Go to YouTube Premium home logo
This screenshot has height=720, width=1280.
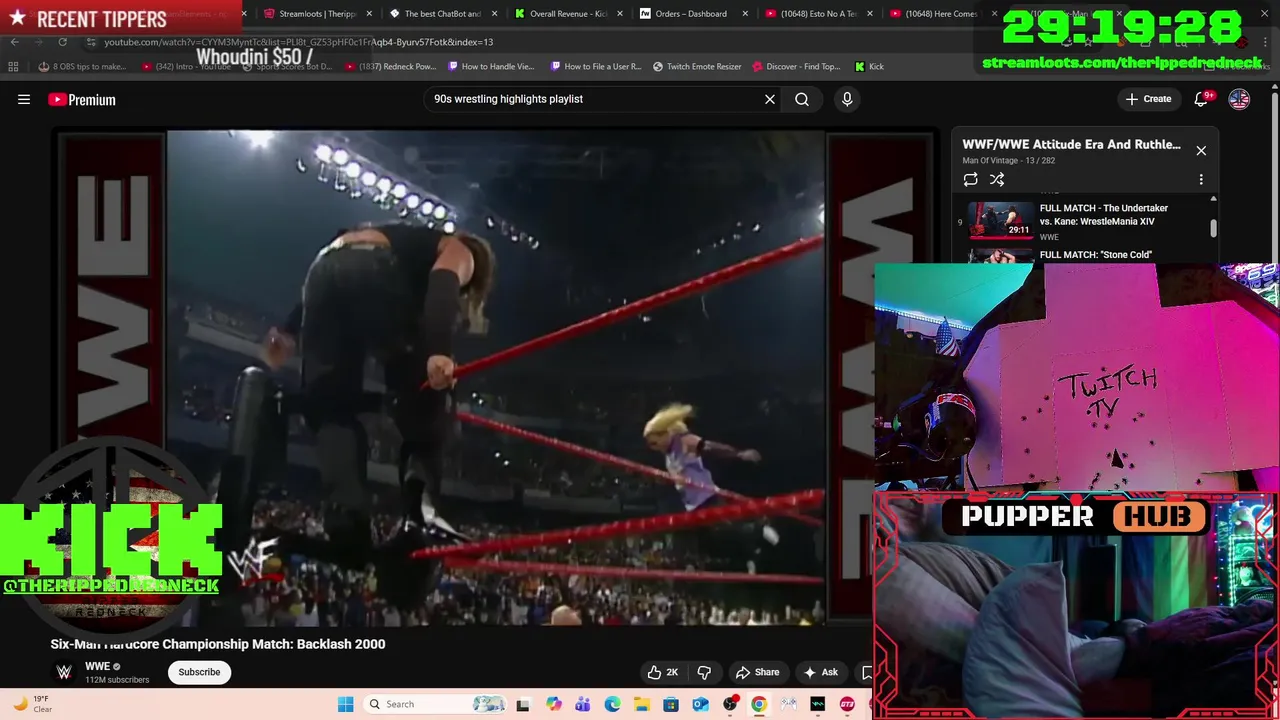click(x=82, y=99)
